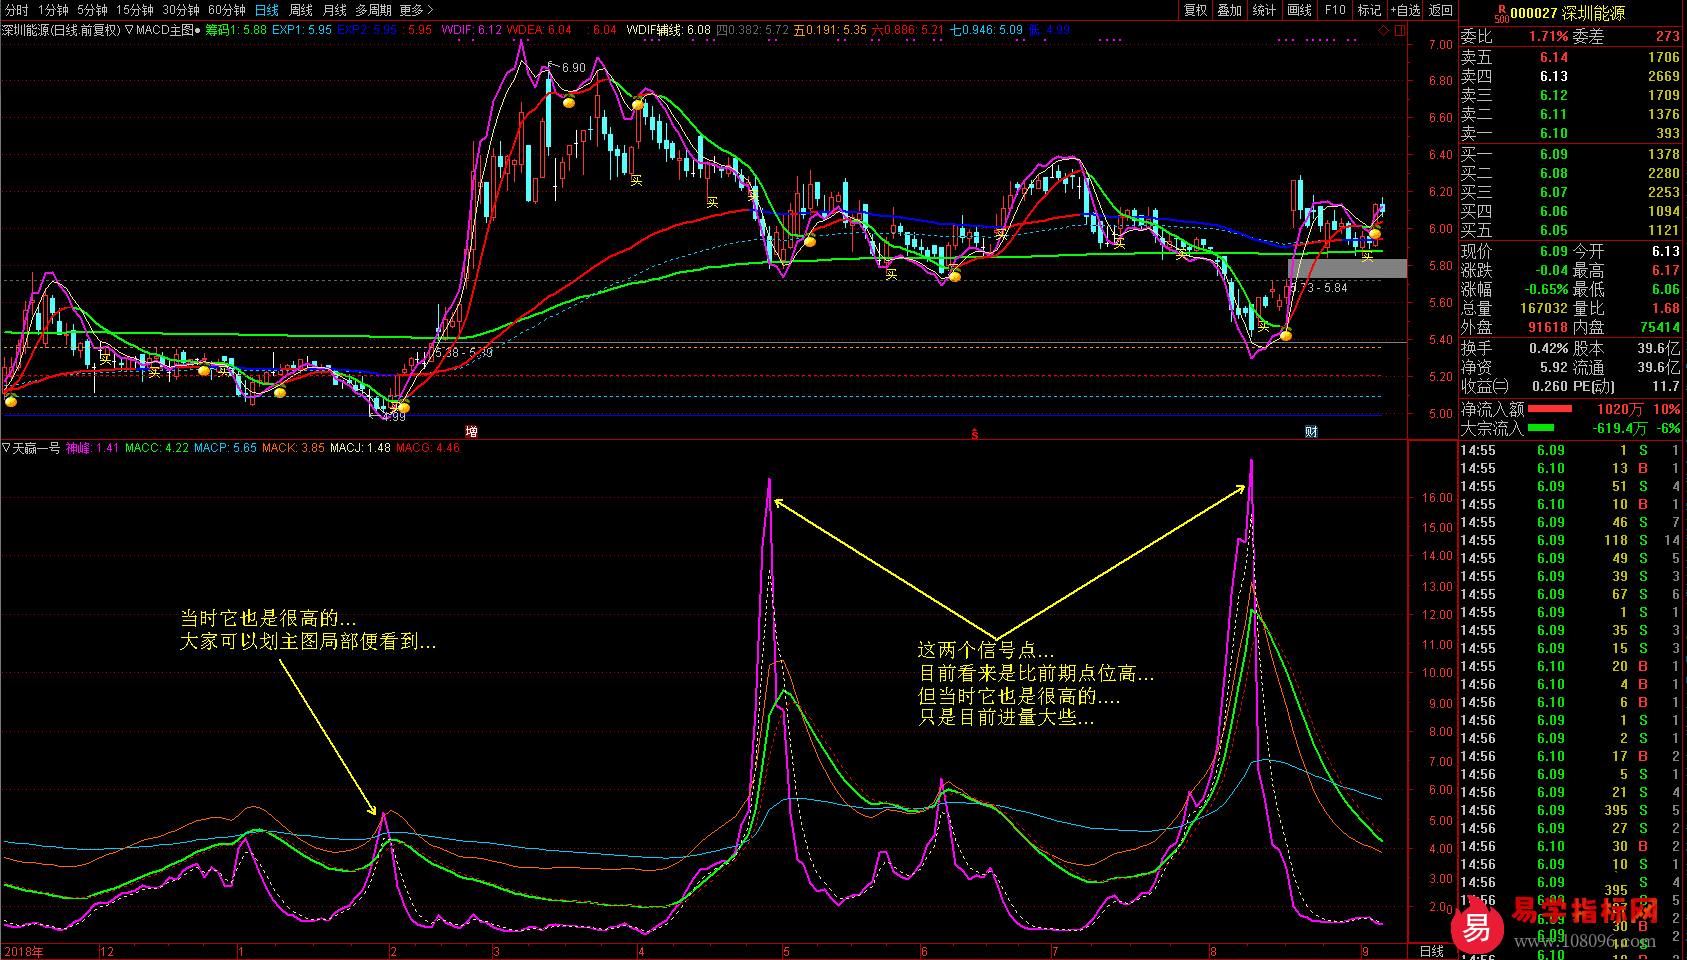1687x960 pixels.
Task: Click the gray price gap rectangle on chart
Action: (1347, 268)
